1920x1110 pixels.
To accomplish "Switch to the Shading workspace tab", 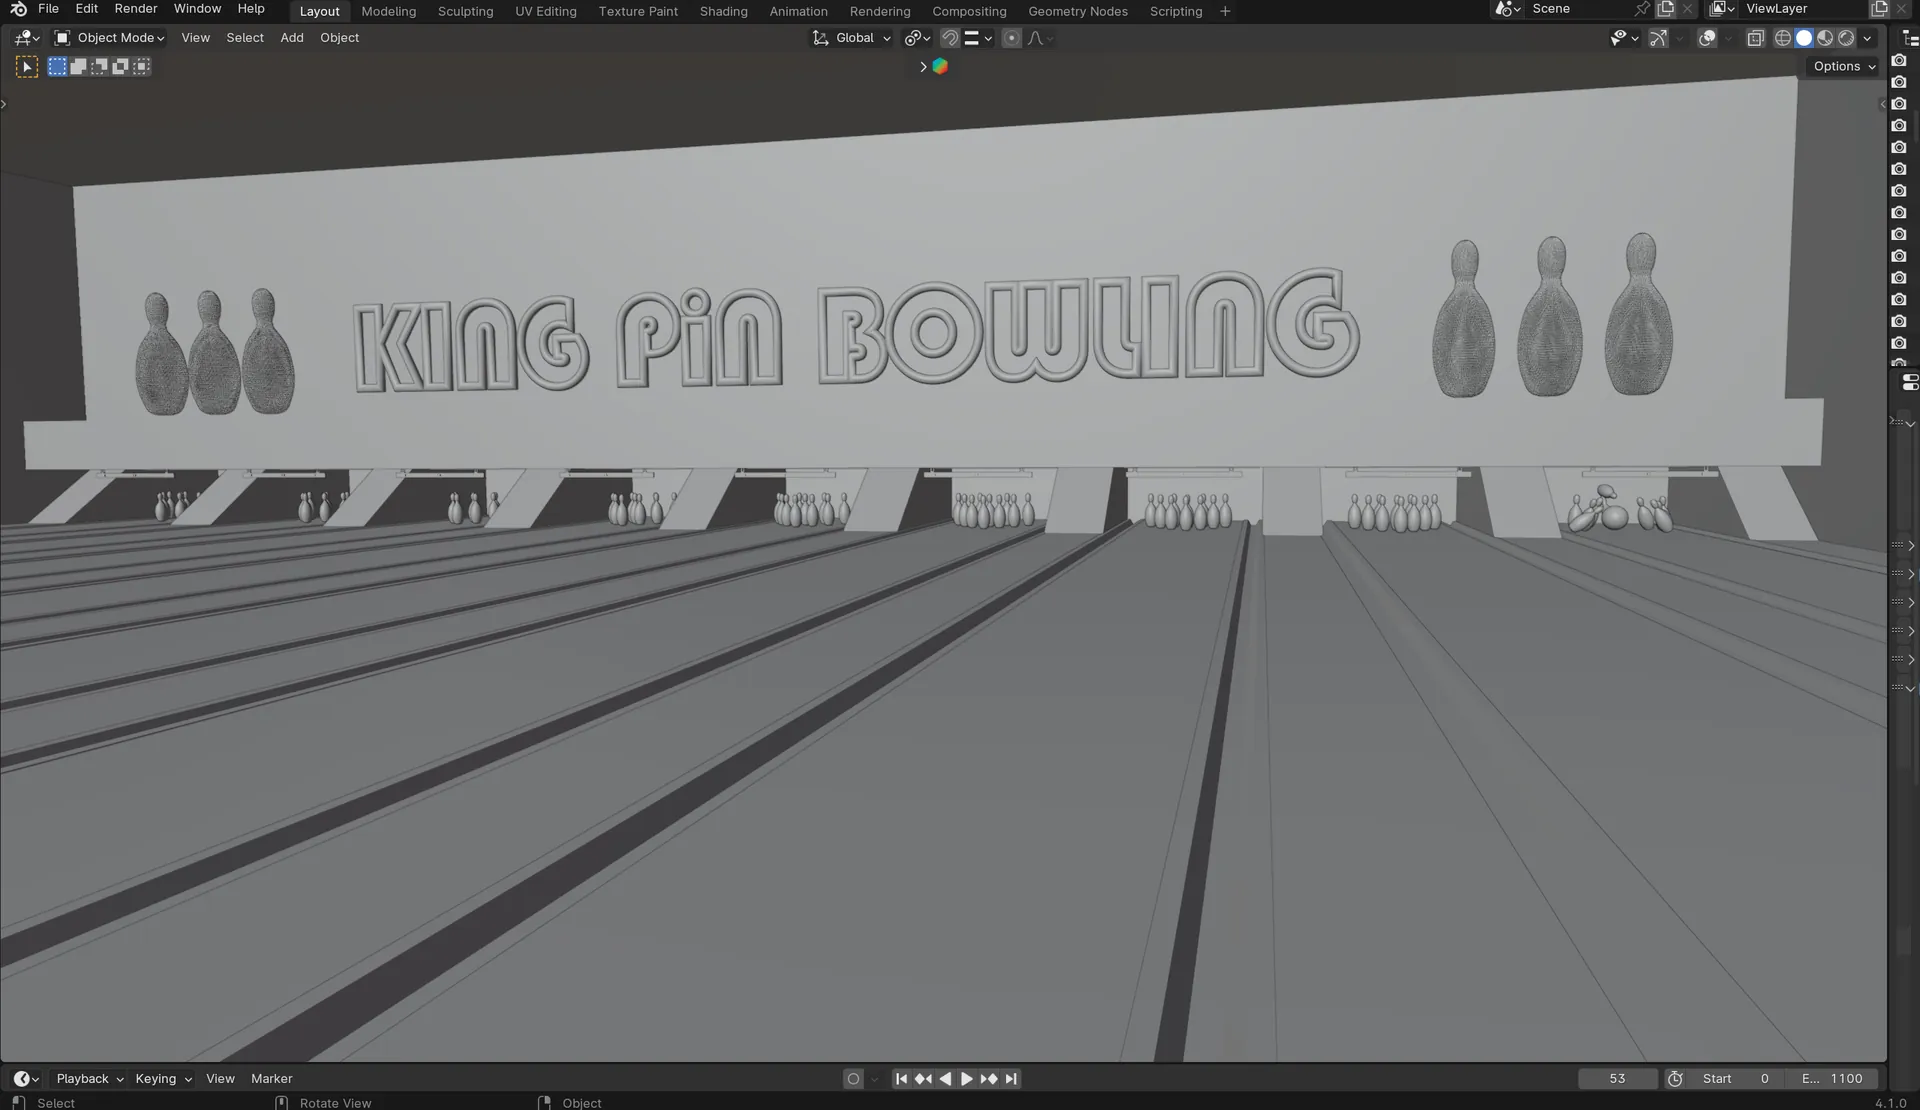I will [723, 11].
